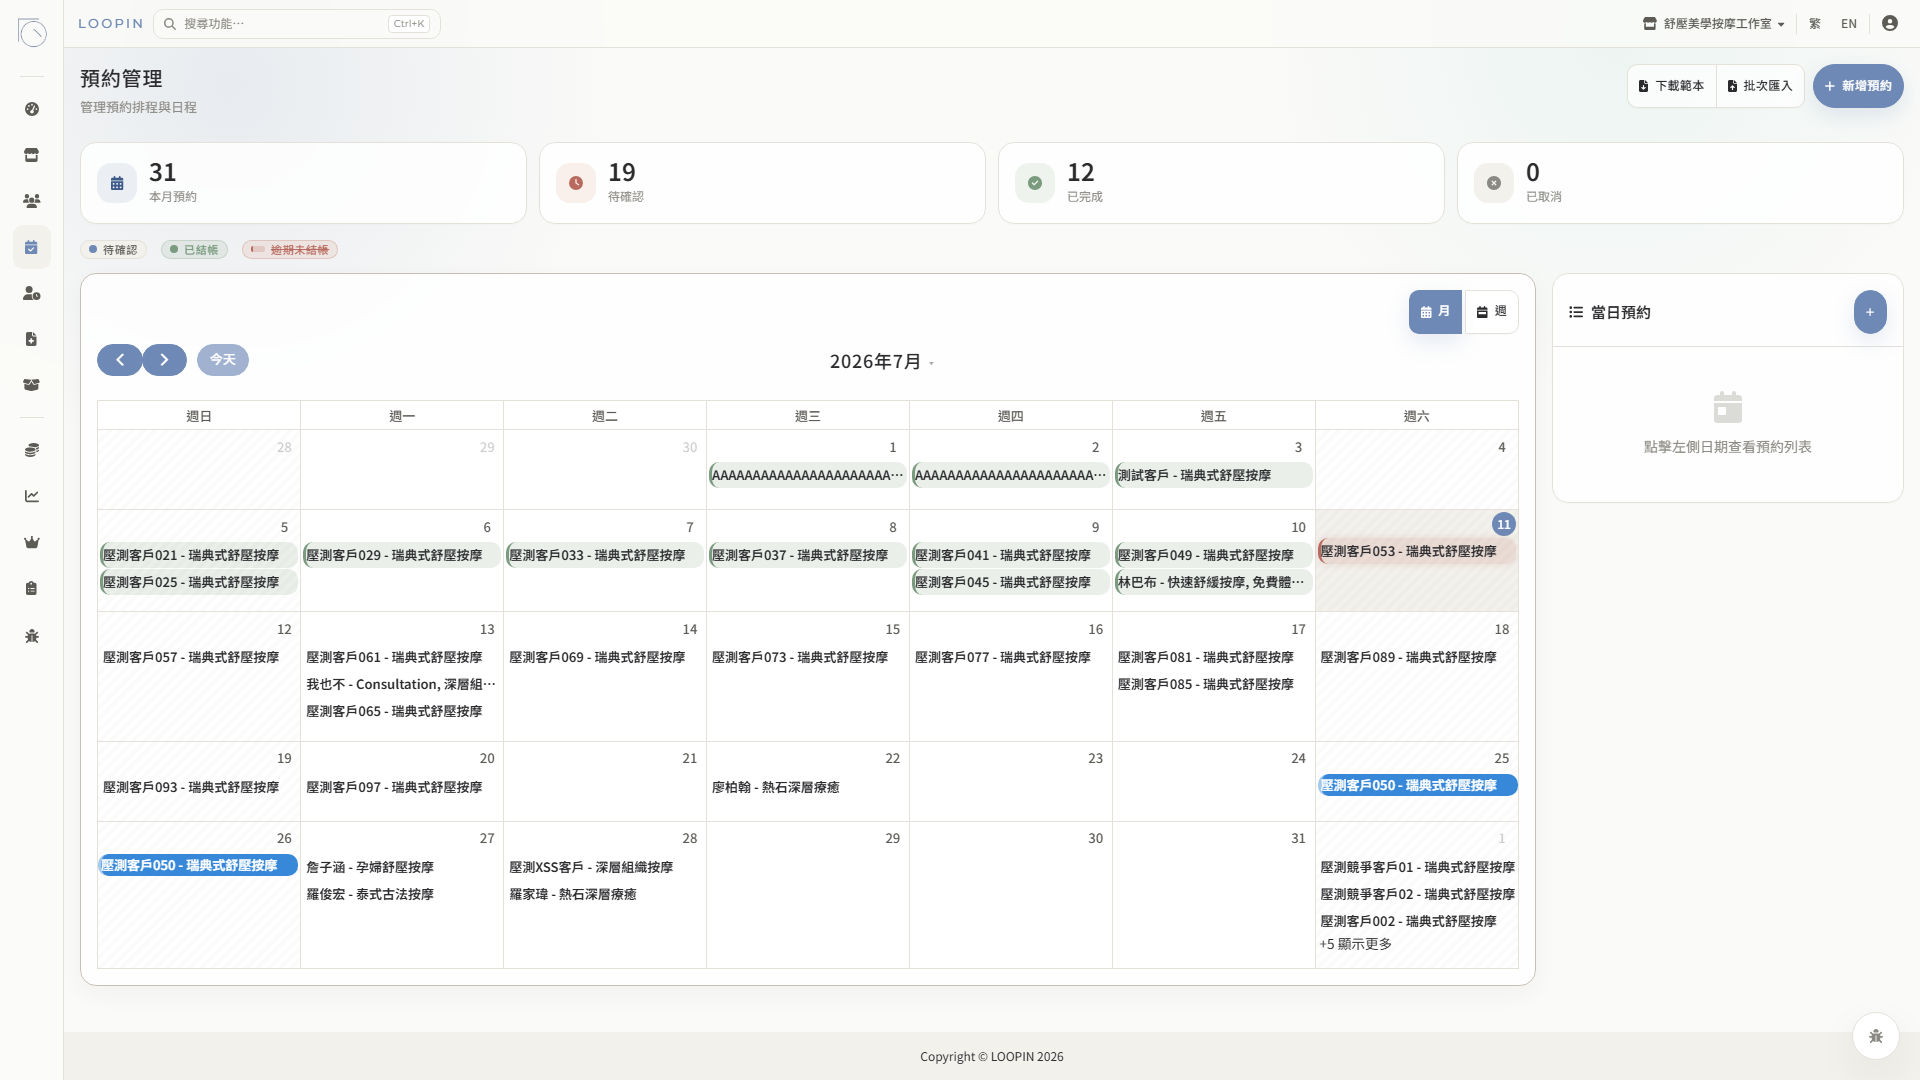Toggle the 逾期未結帳 legend chip
Screen dimensions: 1920x1080
coord(290,250)
